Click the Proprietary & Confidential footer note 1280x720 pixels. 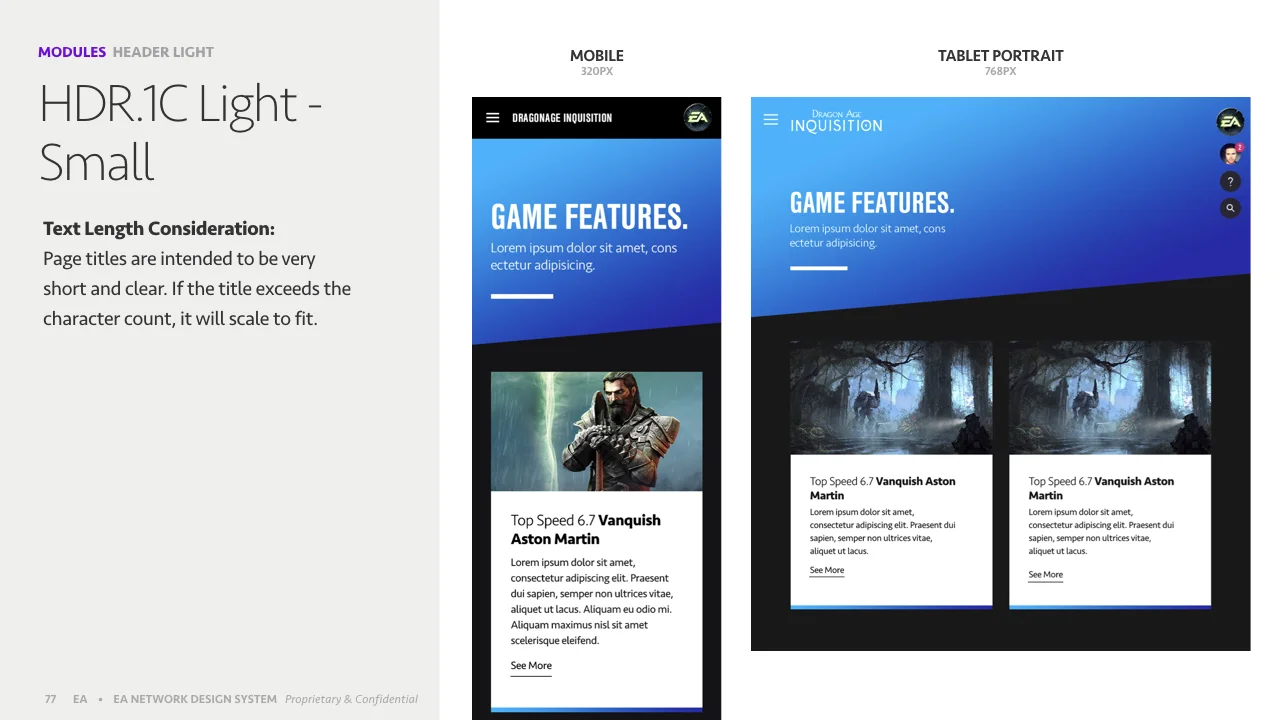click(351, 699)
